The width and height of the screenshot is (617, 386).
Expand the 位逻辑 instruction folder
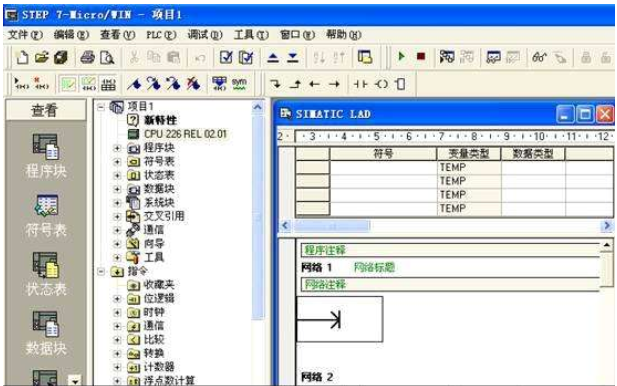(x=117, y=299)
